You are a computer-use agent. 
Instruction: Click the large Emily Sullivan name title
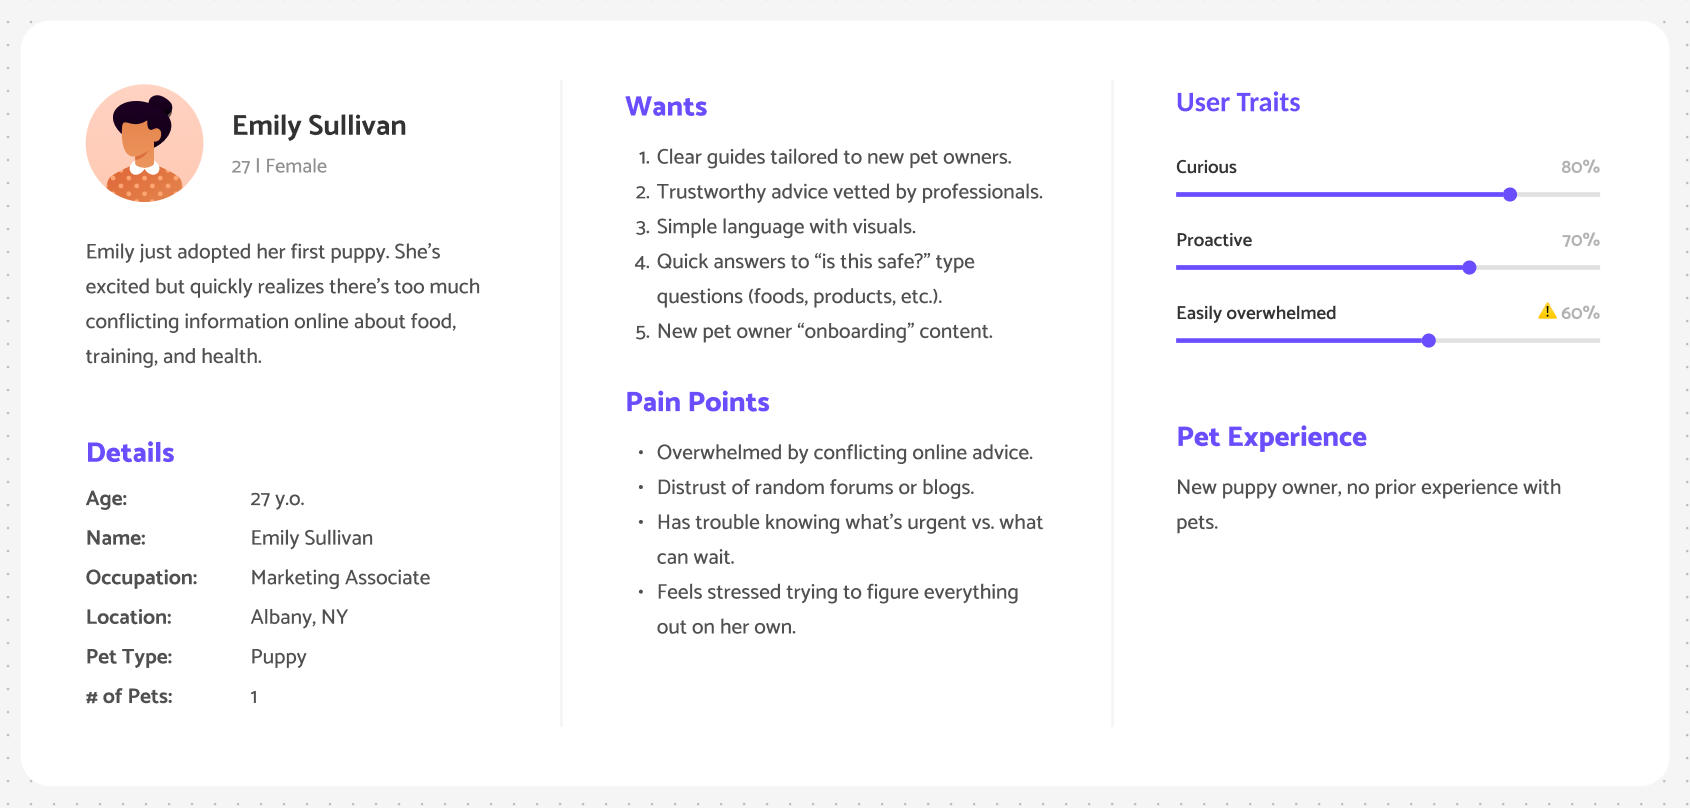point(319,126)
